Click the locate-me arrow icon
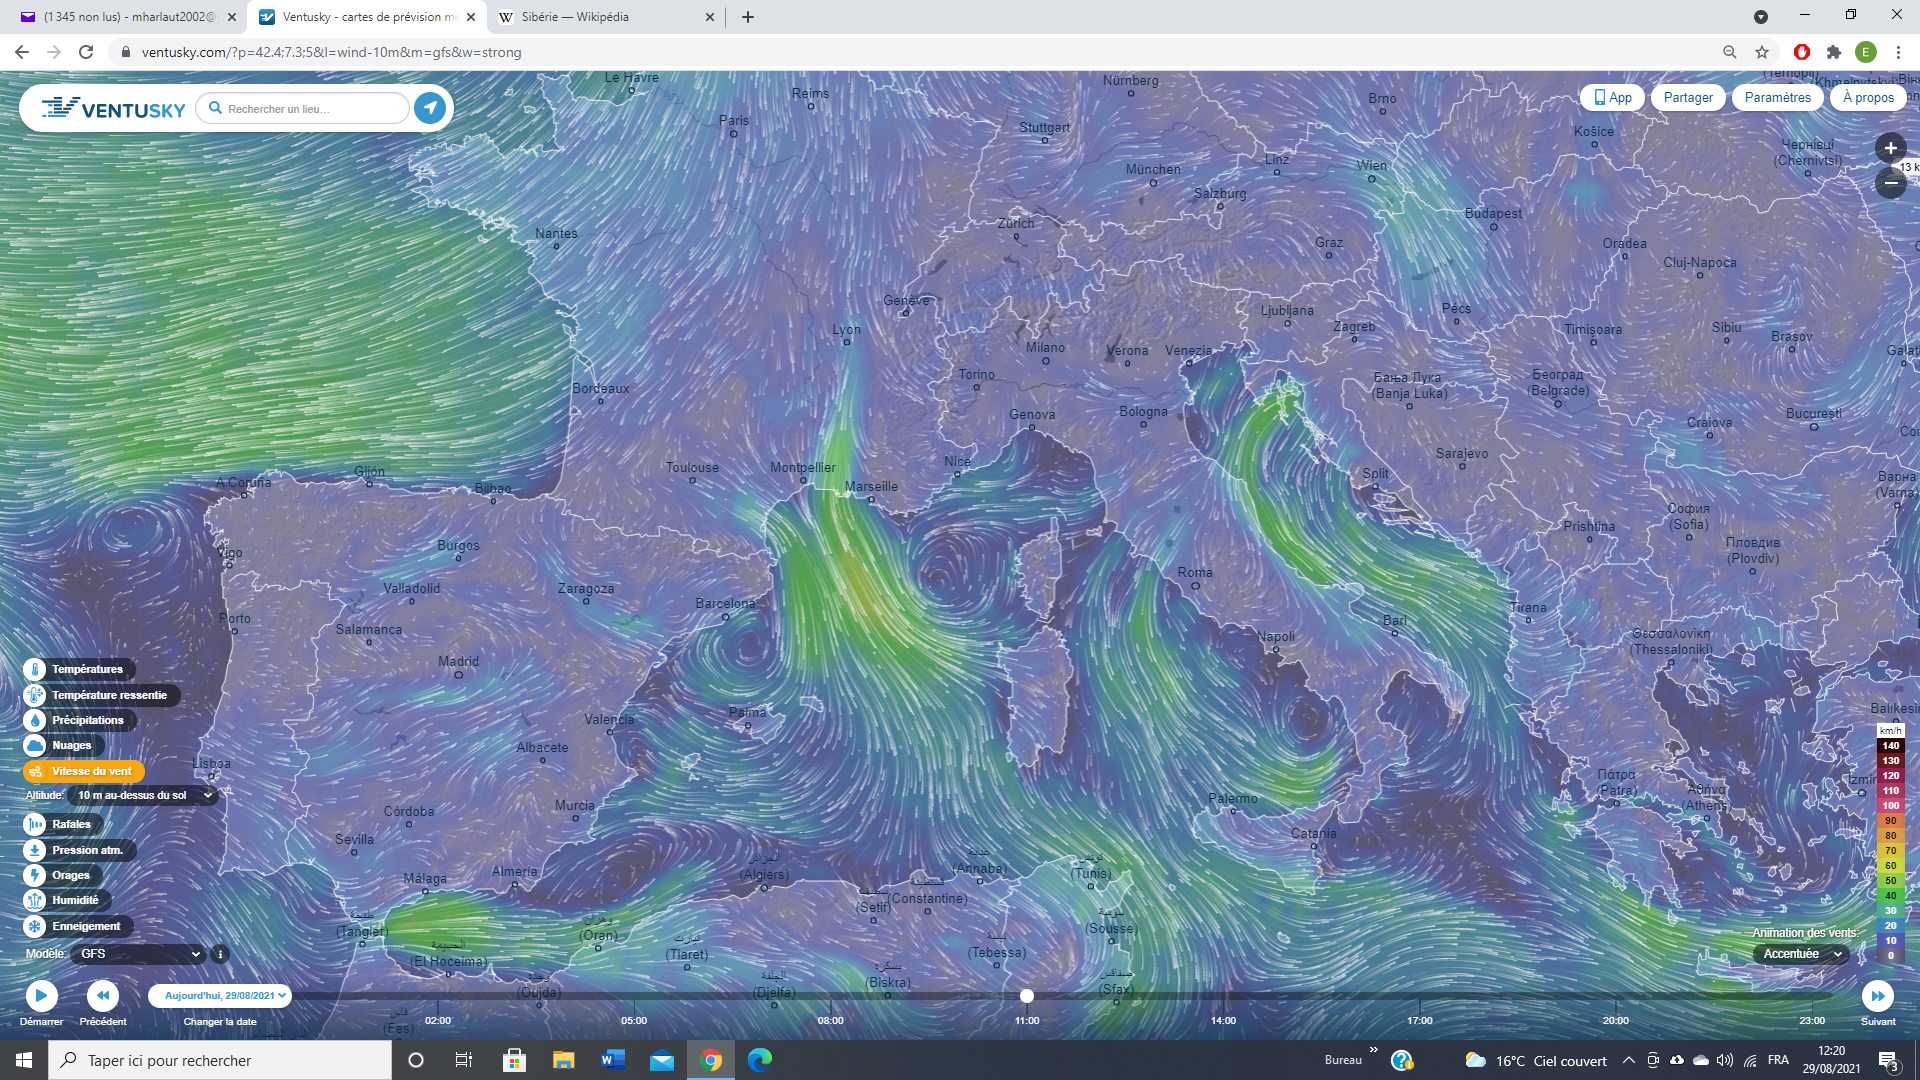1920x1080 pixels. (x=430, y=108)
